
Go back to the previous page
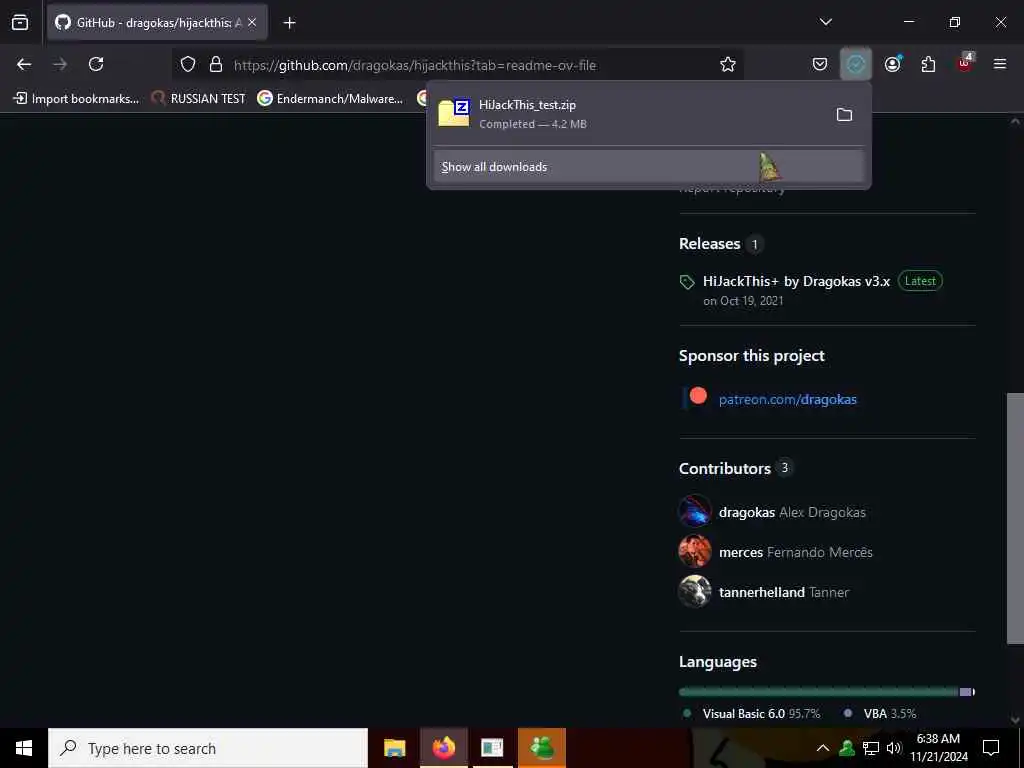tap(24, 64)
